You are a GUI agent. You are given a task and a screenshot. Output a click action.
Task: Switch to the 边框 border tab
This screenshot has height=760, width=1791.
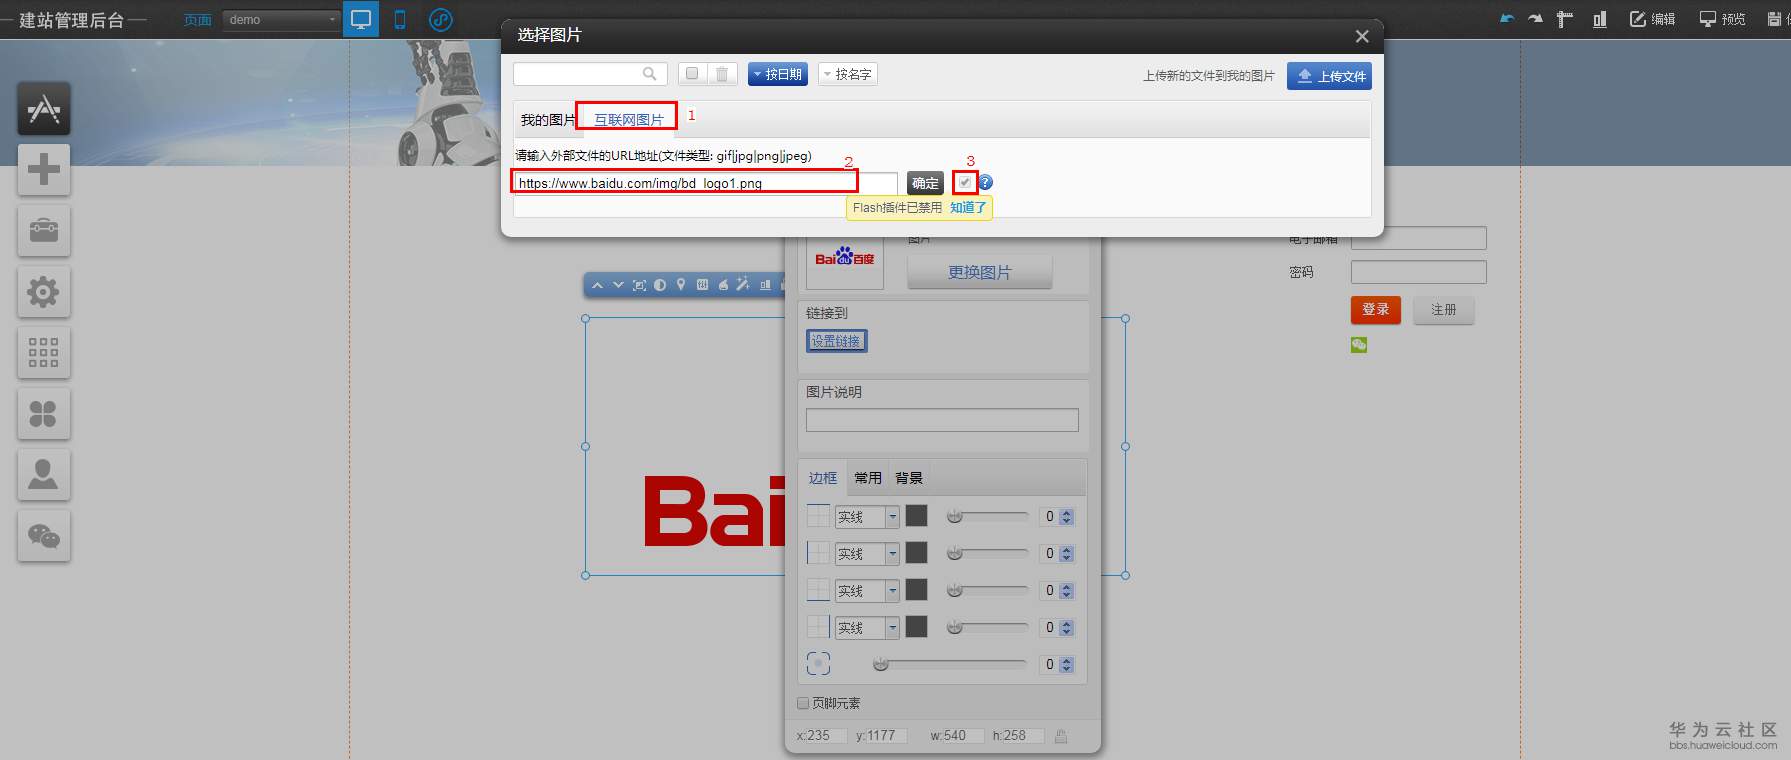coord(823,478)
